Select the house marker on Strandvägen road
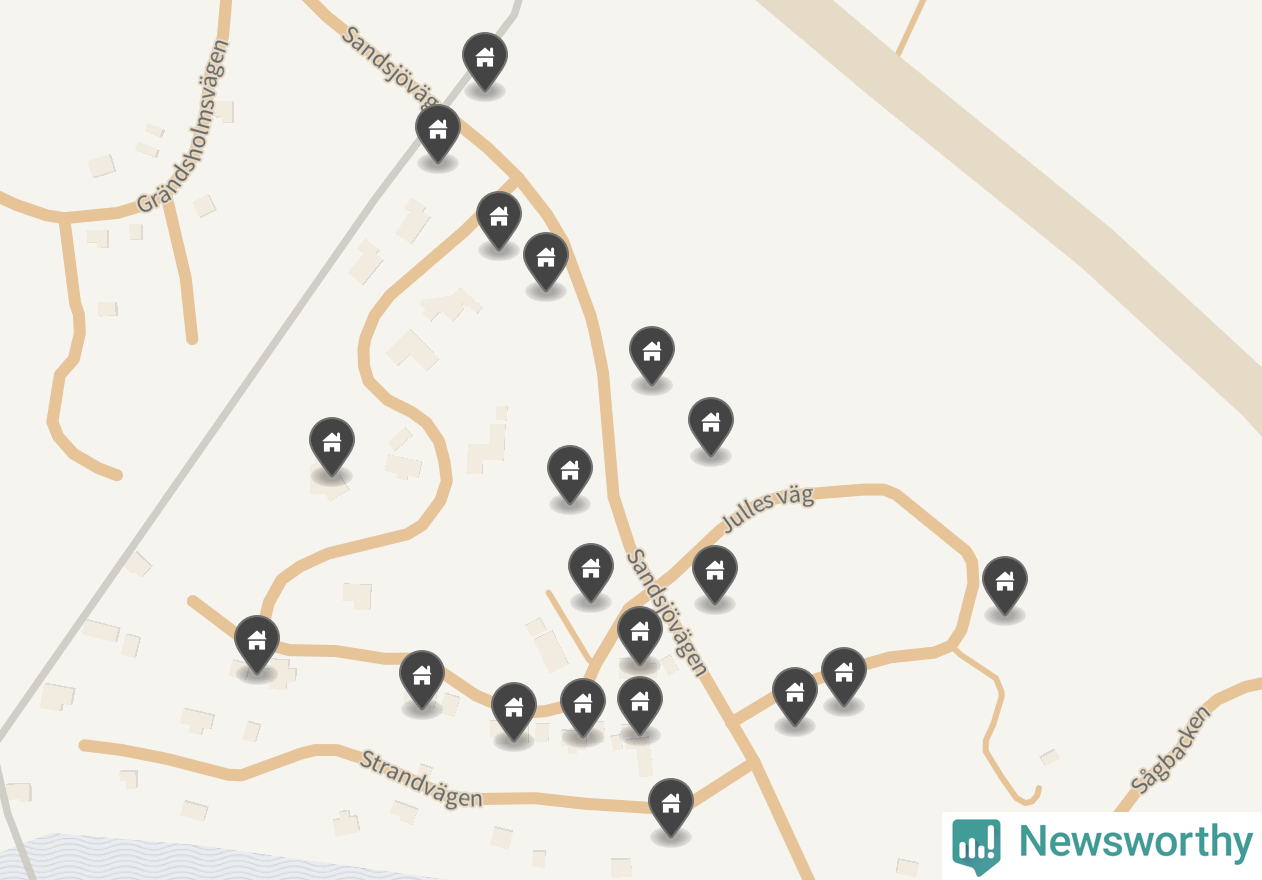Screen dimensions: 1262x880 (671, 806)
